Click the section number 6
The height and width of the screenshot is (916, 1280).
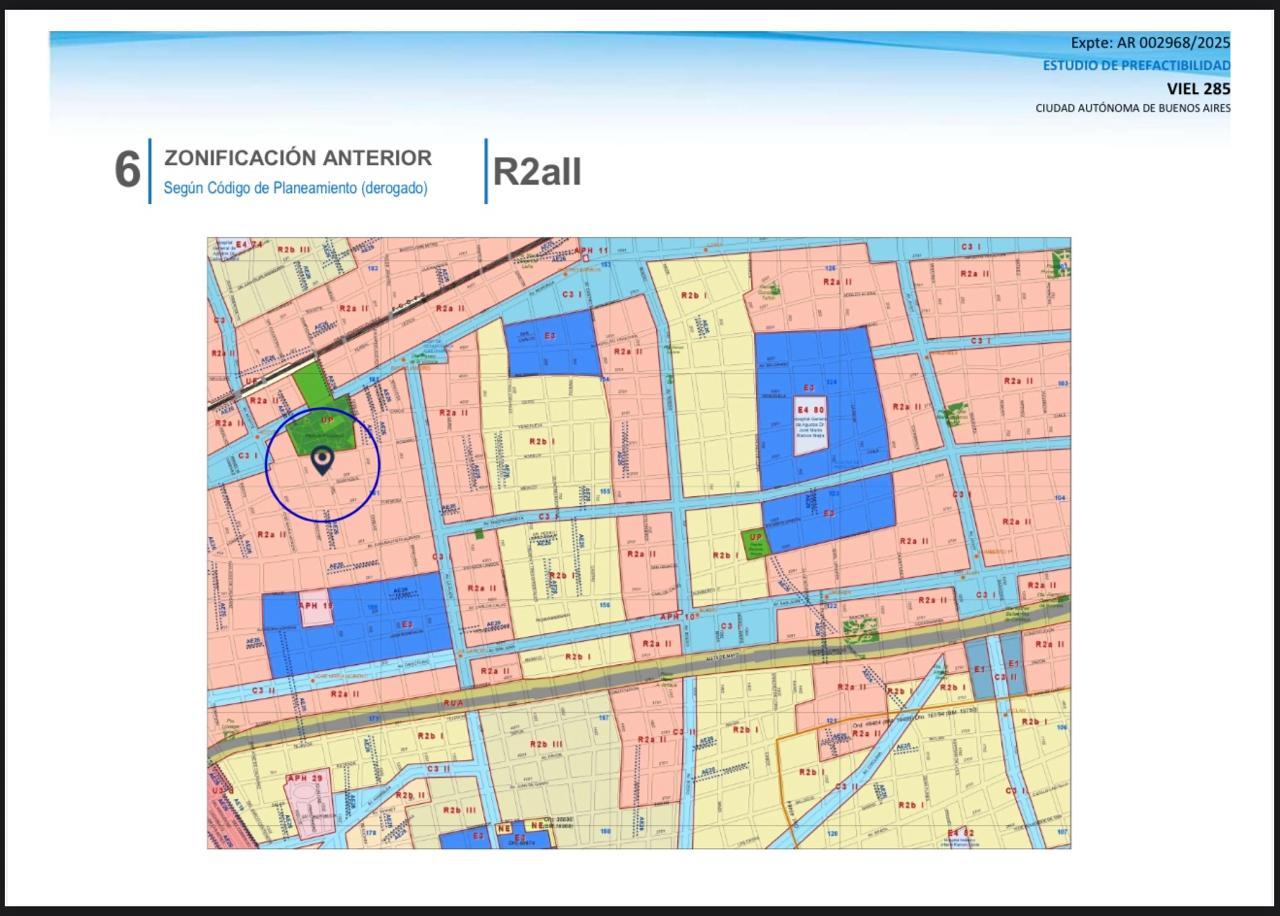[x=127, y=170]
